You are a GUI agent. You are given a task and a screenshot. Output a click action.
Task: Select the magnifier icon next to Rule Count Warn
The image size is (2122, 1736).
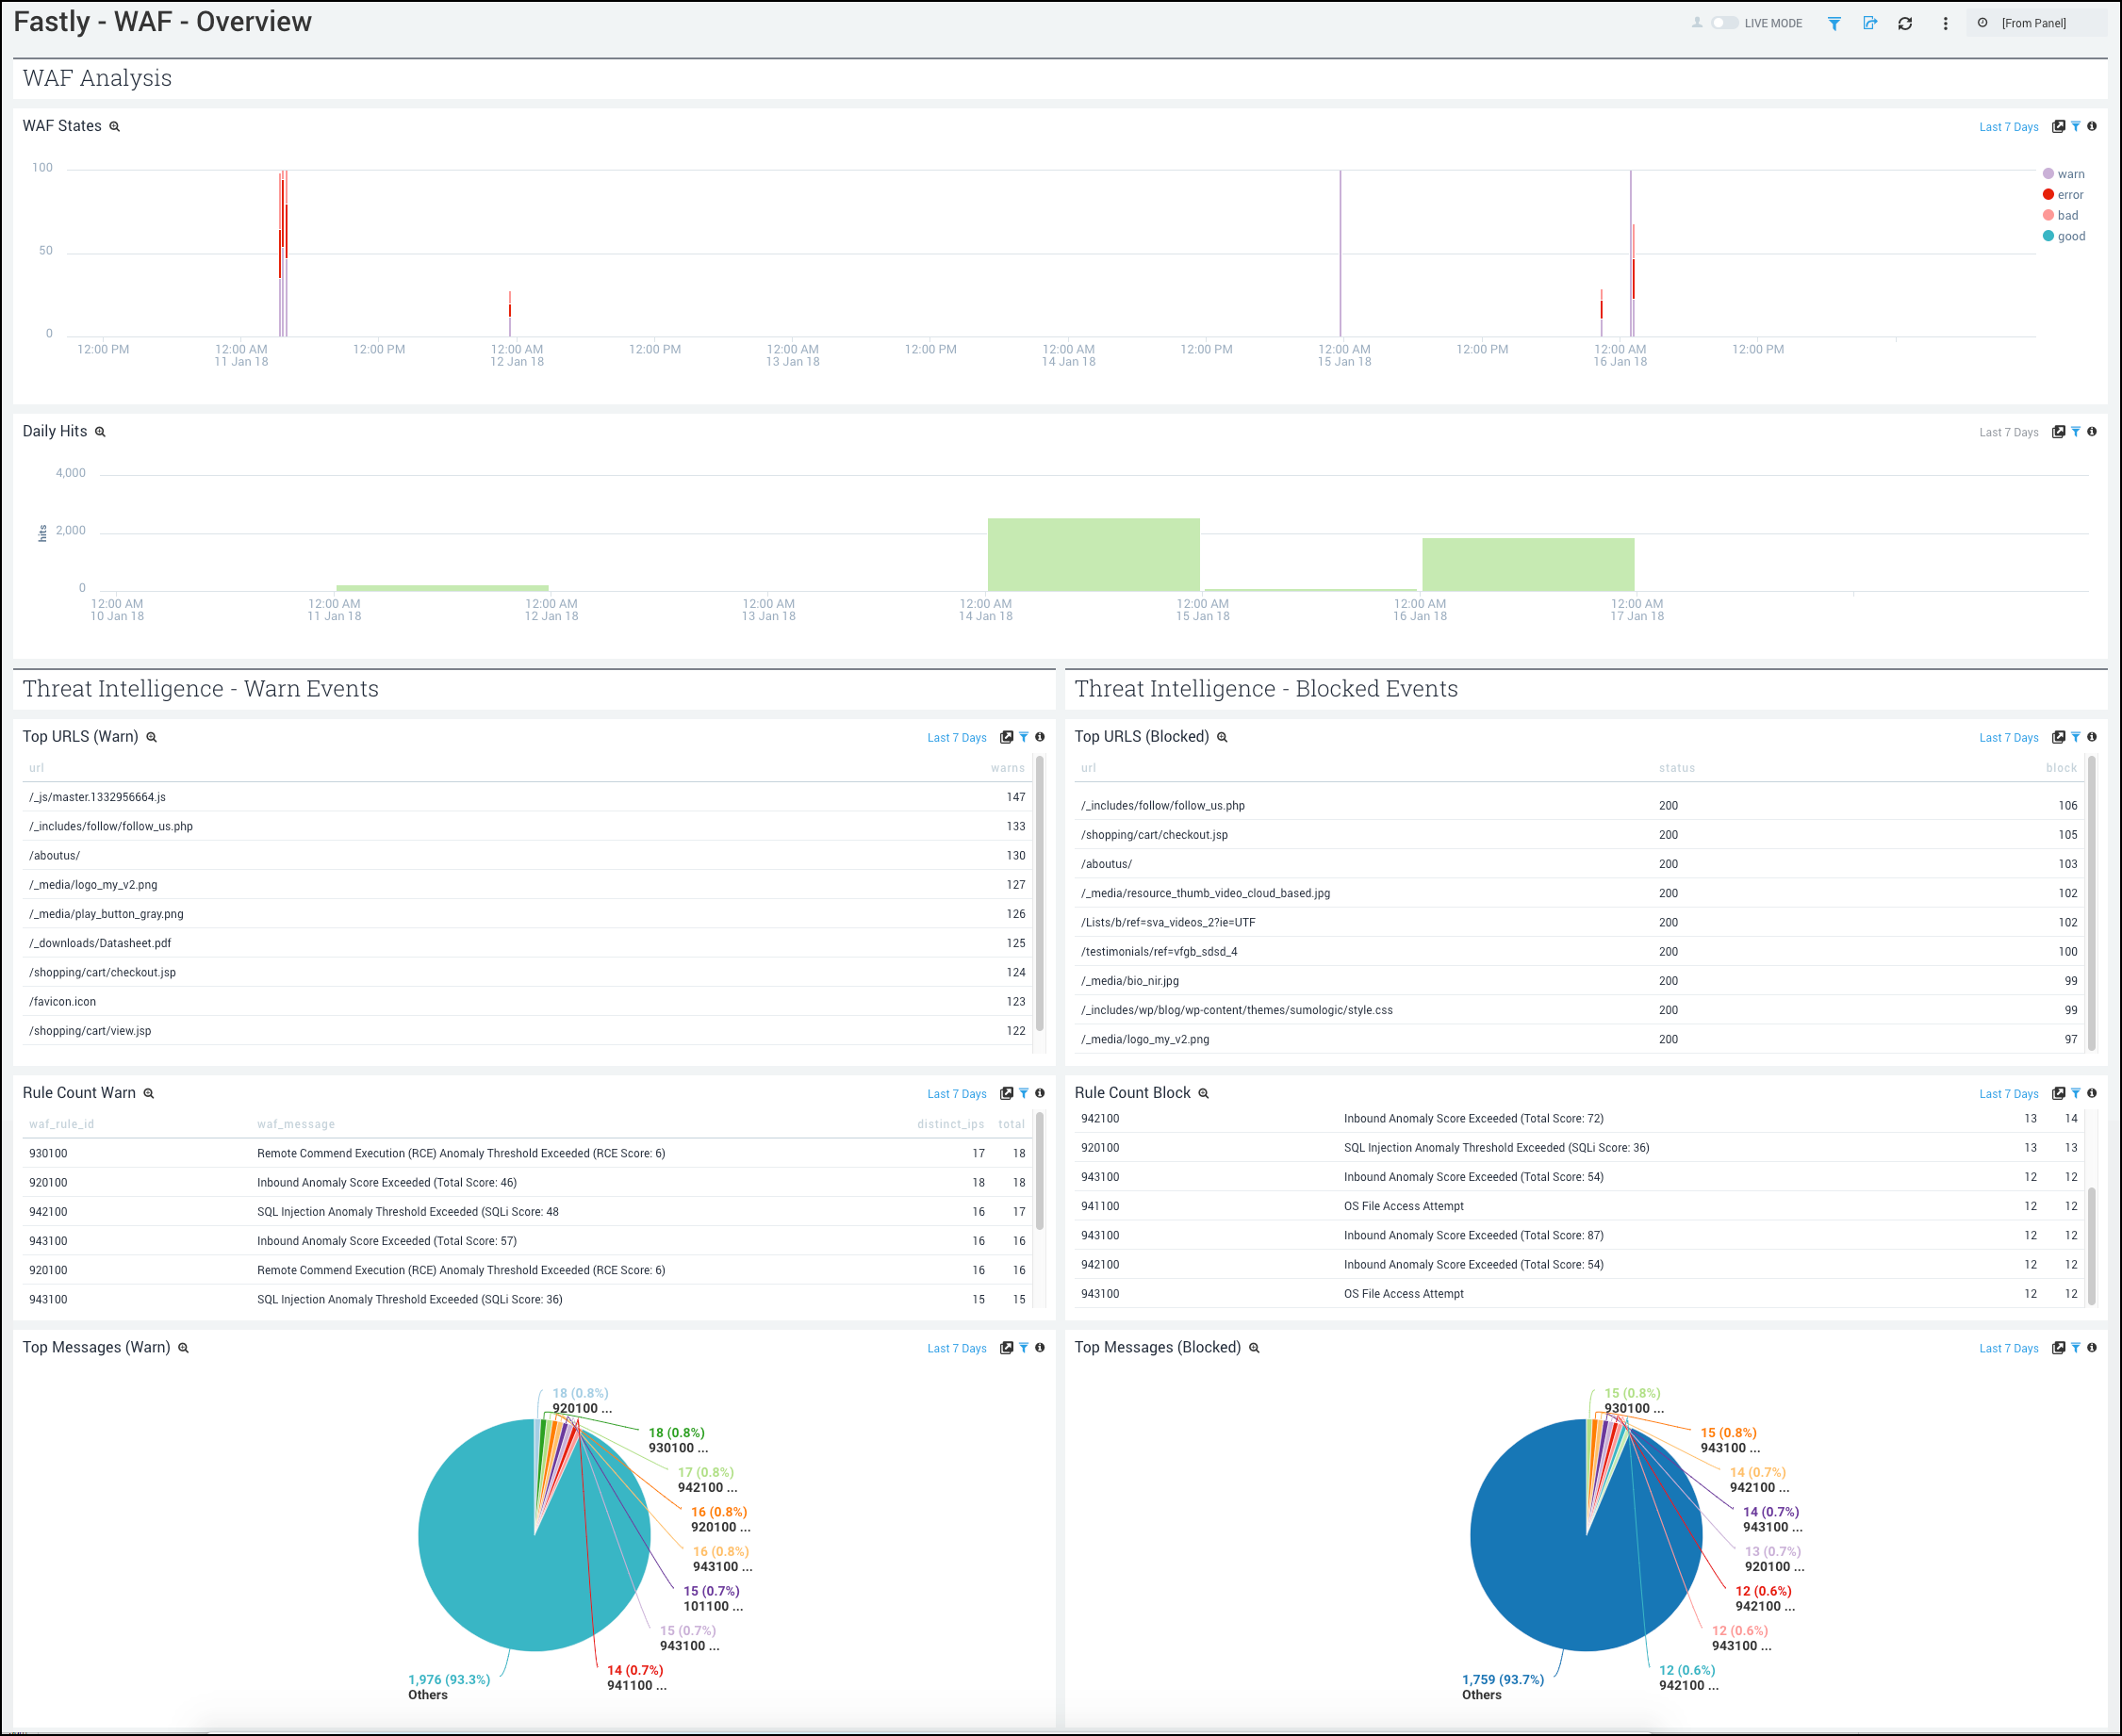148,1093
